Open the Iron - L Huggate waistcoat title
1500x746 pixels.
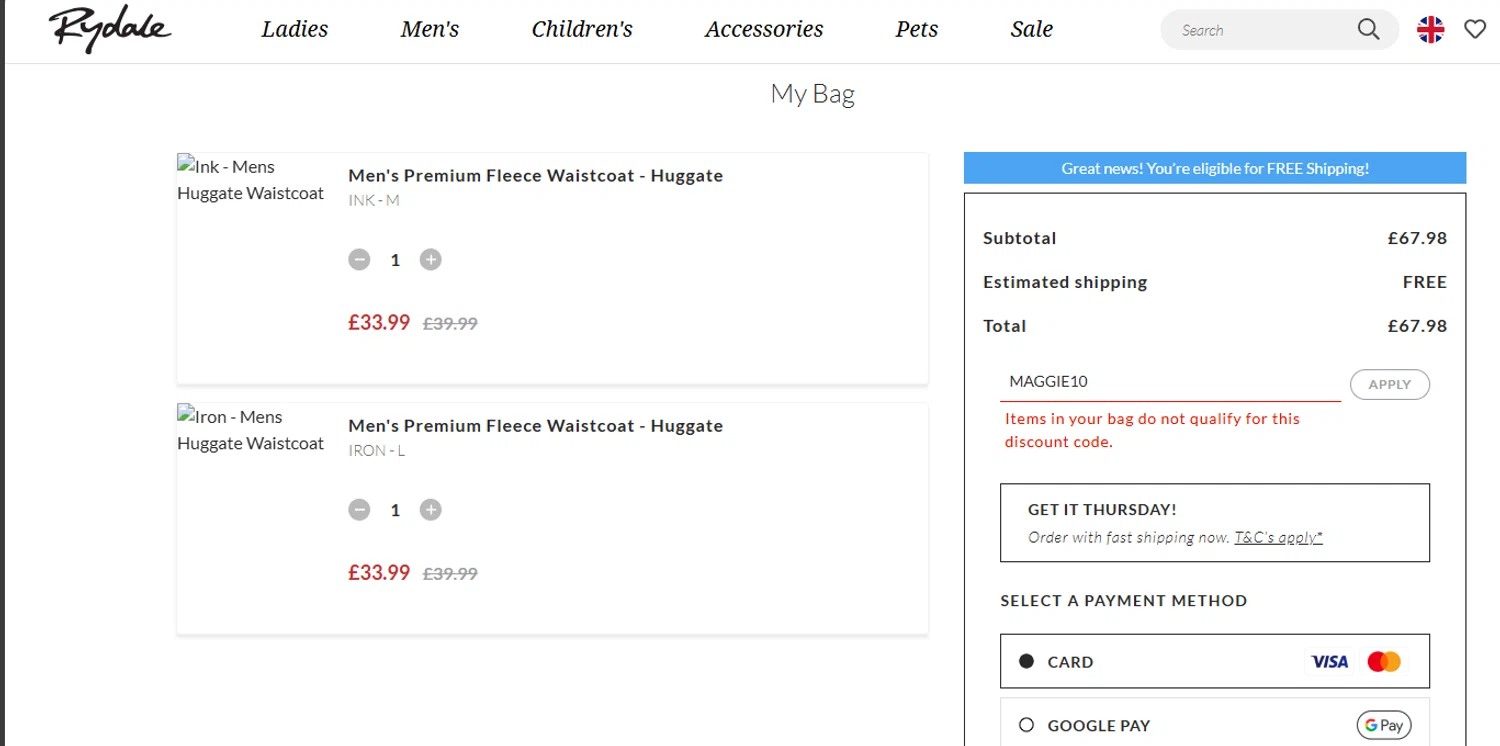click(x=535, y=425)
